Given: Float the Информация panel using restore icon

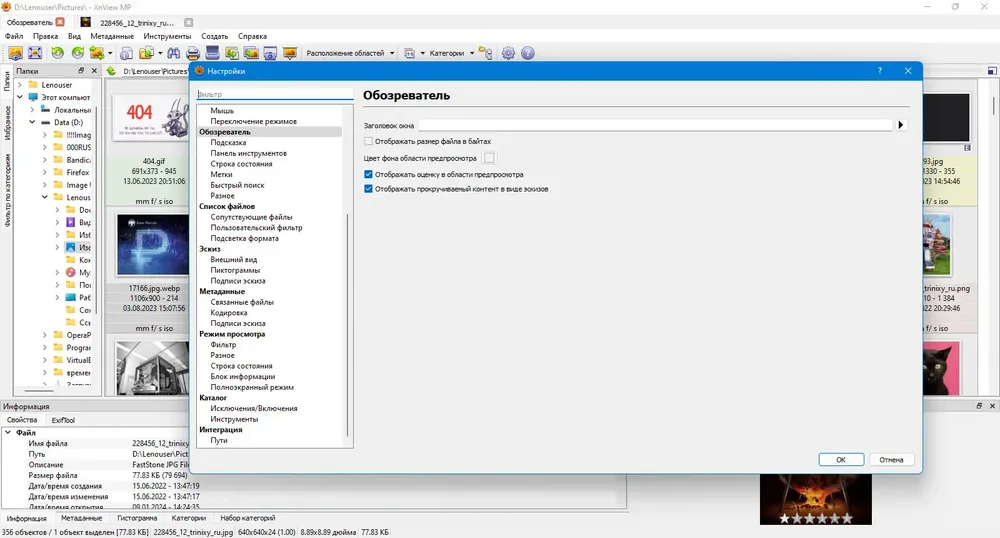Looking at the screenshot, I should 979,406.
